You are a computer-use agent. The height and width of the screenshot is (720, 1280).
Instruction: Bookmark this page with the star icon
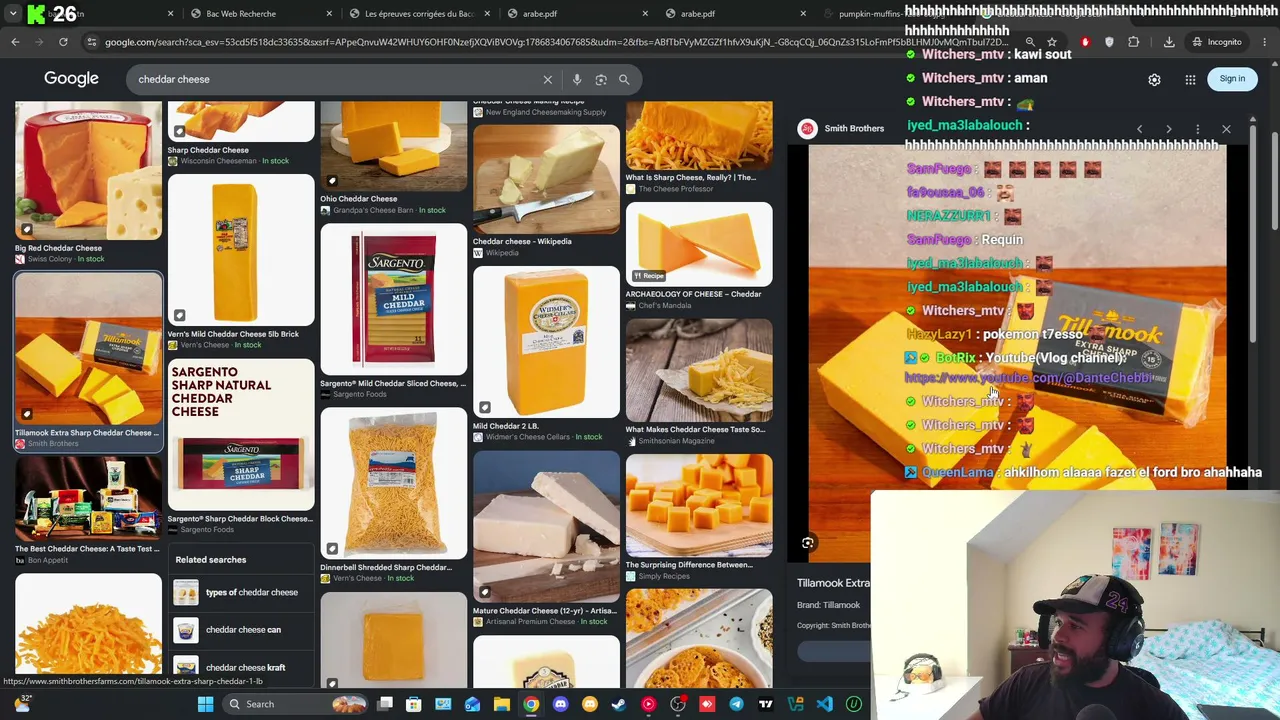click(1052, 42)
